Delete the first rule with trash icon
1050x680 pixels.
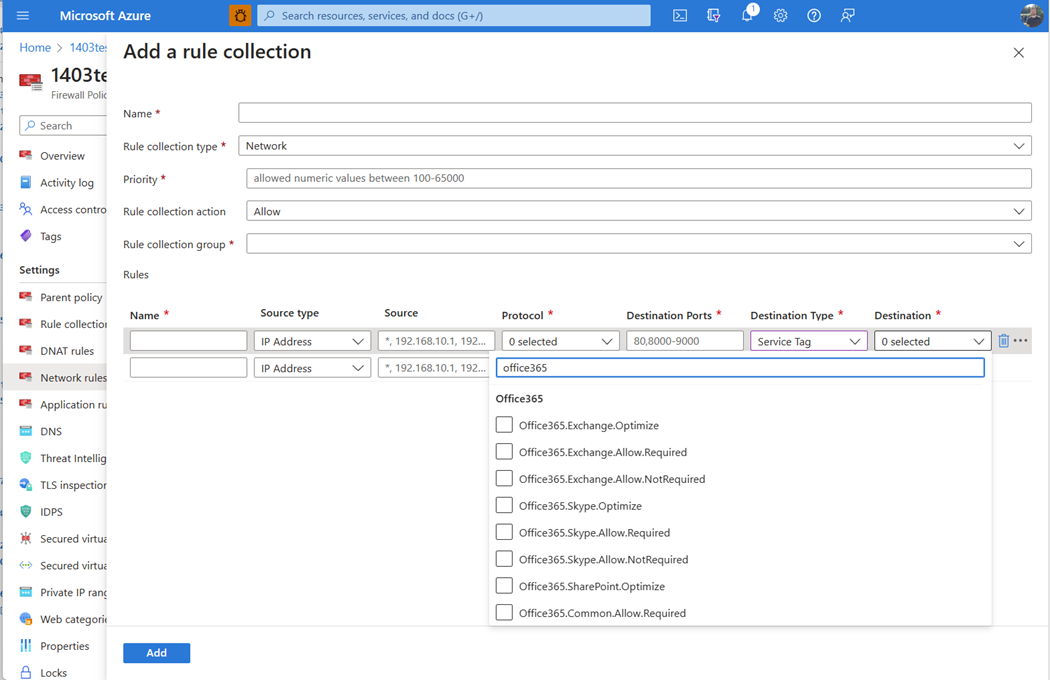(1003, 341)
